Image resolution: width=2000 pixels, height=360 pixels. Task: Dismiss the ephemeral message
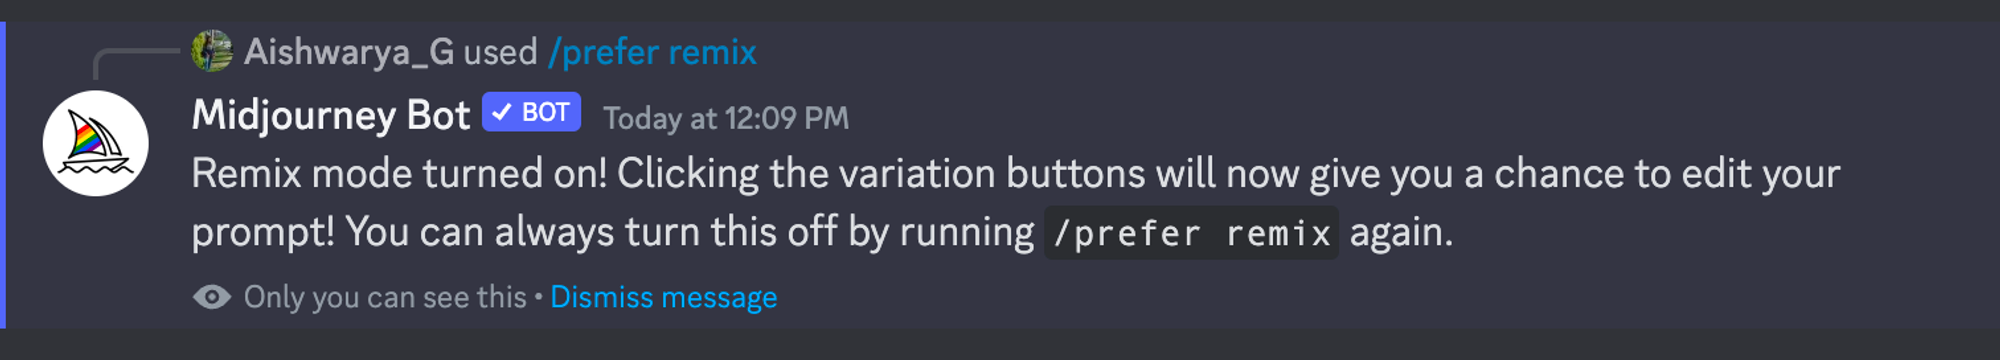pos(663,297)
